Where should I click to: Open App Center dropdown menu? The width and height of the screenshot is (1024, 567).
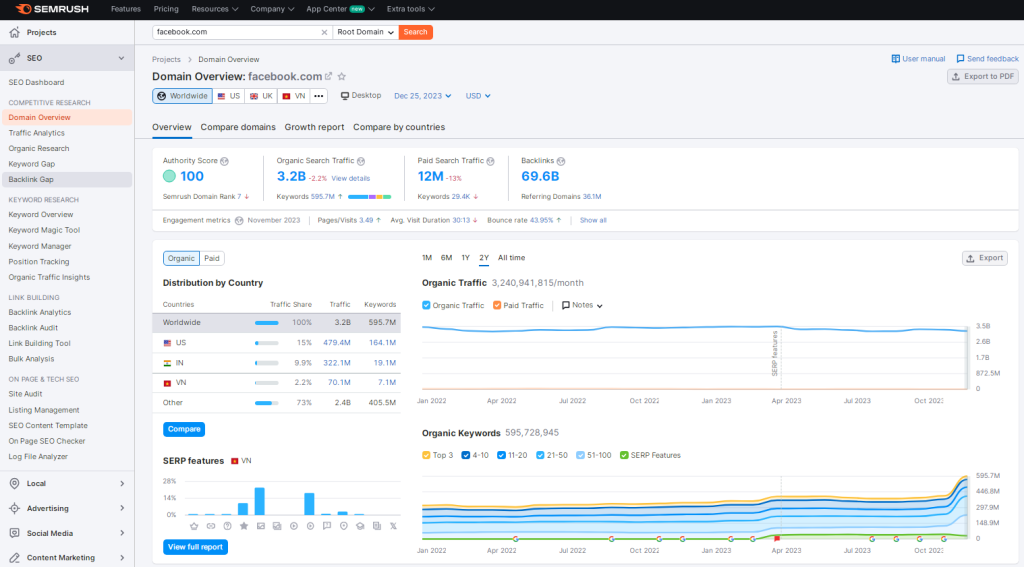coord(340,9)
